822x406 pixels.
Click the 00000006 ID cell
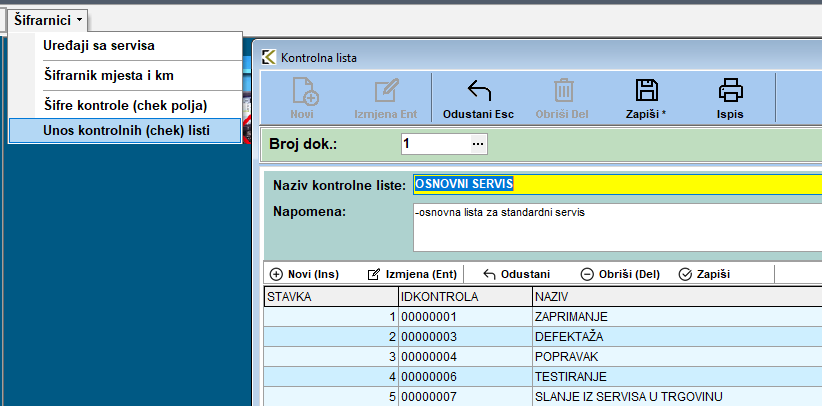[465, 377]
